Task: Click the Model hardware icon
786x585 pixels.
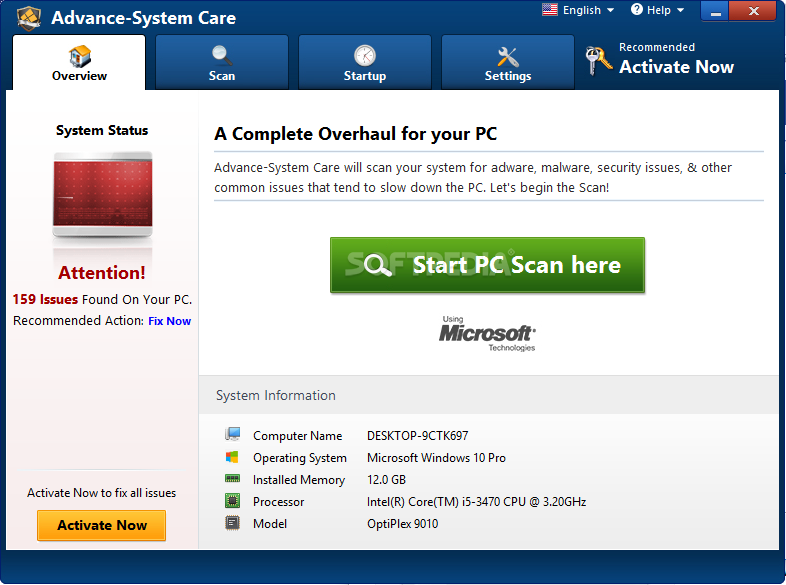Action: click(232, 523)
